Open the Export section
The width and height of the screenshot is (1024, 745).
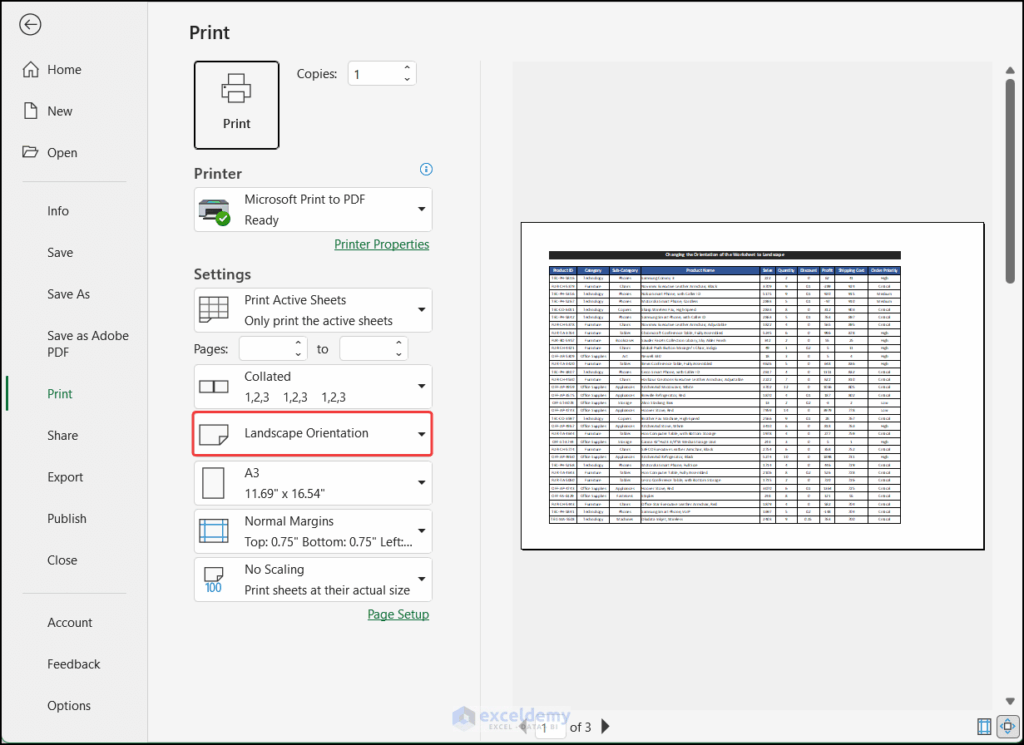point(65,477)
